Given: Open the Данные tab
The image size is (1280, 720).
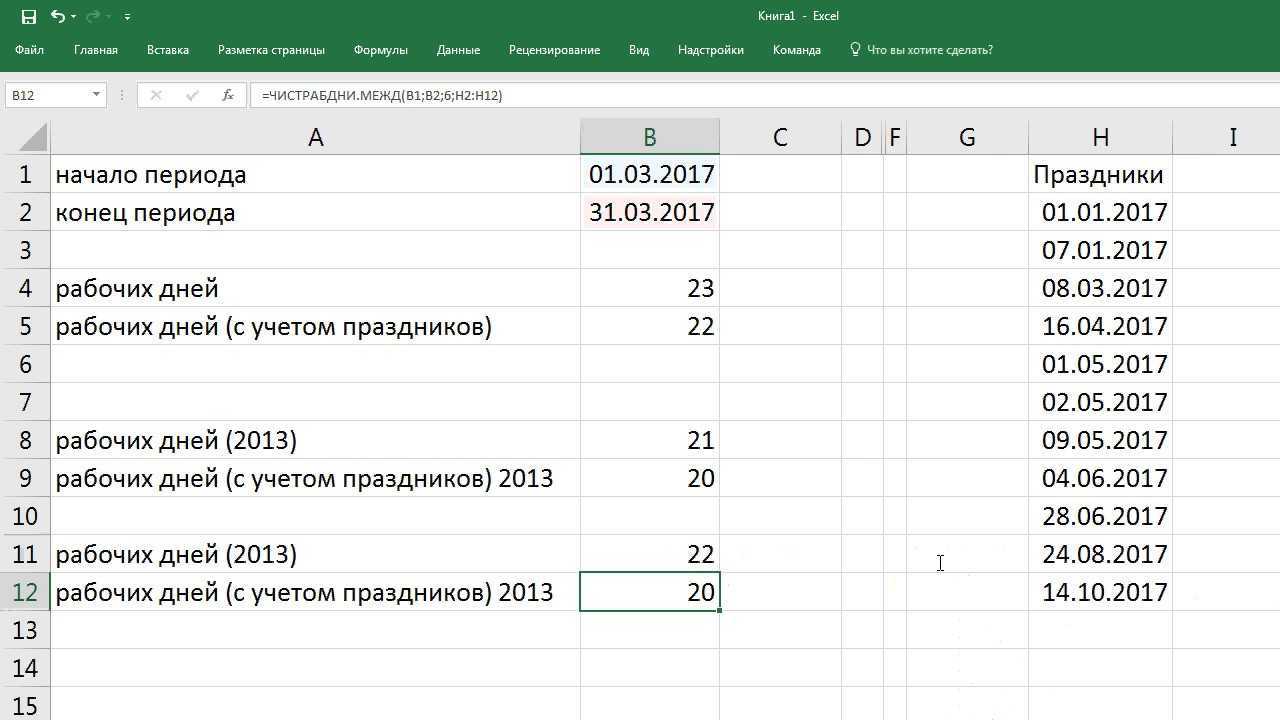Looking at the screenshot, I should (x=458, y=50).
